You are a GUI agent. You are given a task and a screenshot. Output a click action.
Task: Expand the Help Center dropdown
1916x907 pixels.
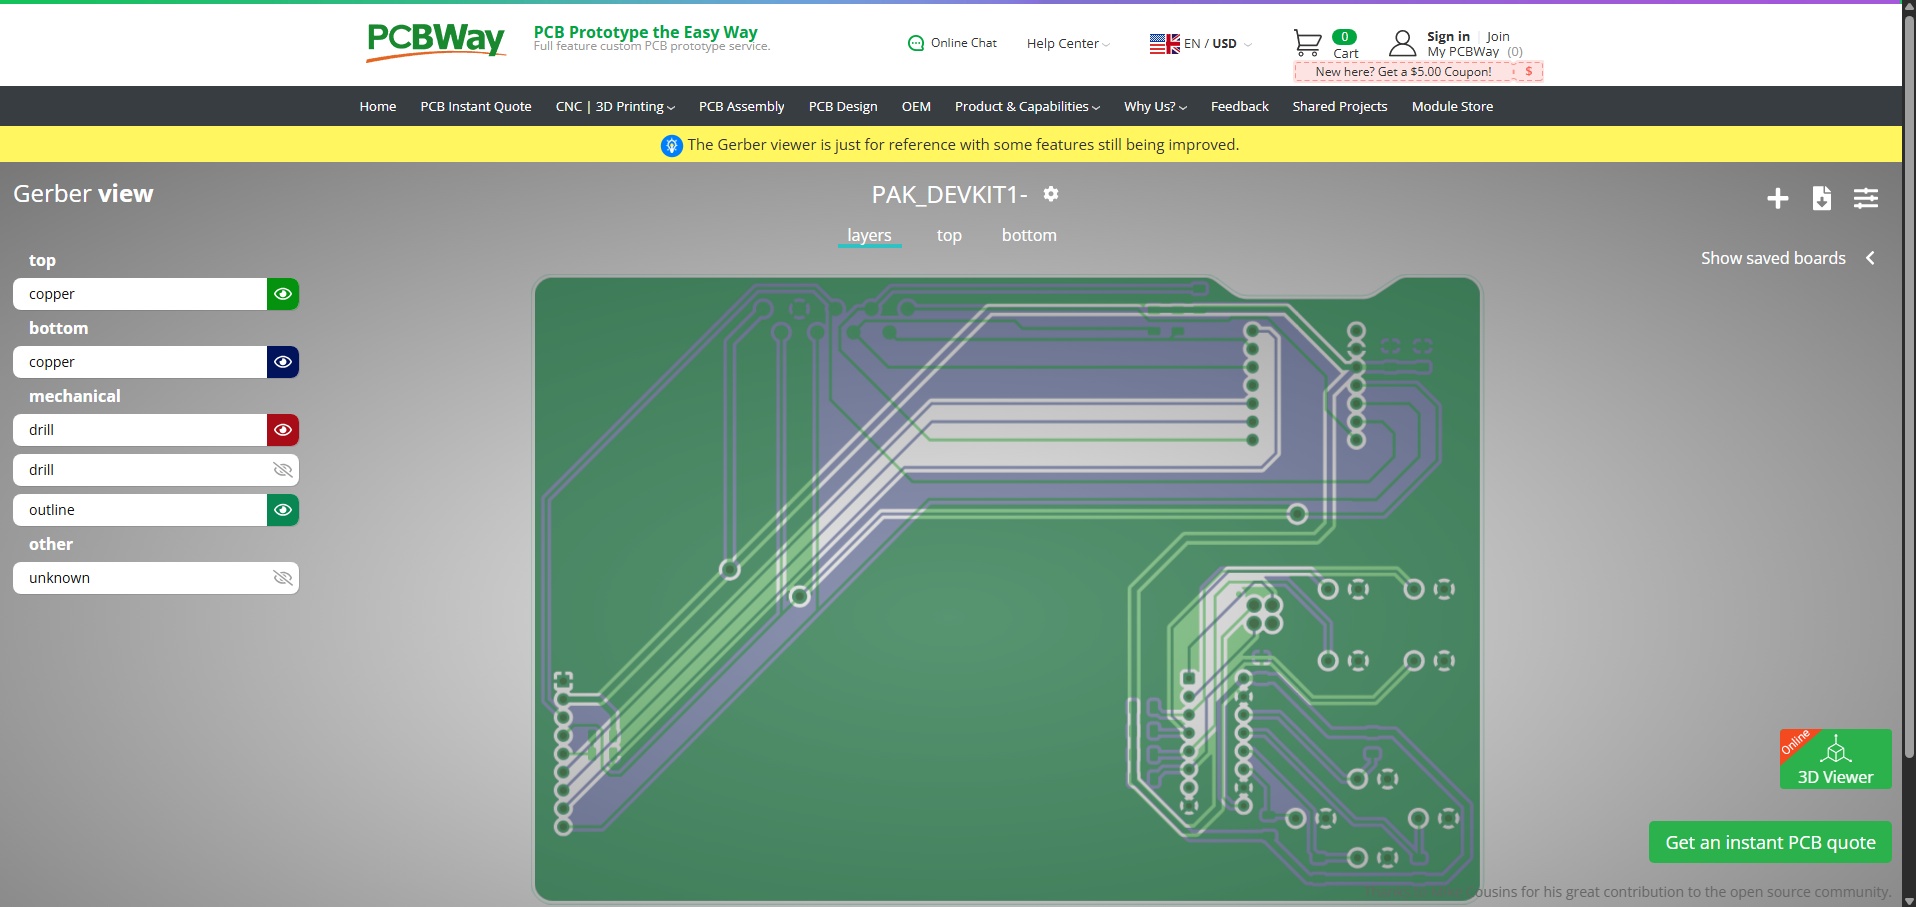1068,44
